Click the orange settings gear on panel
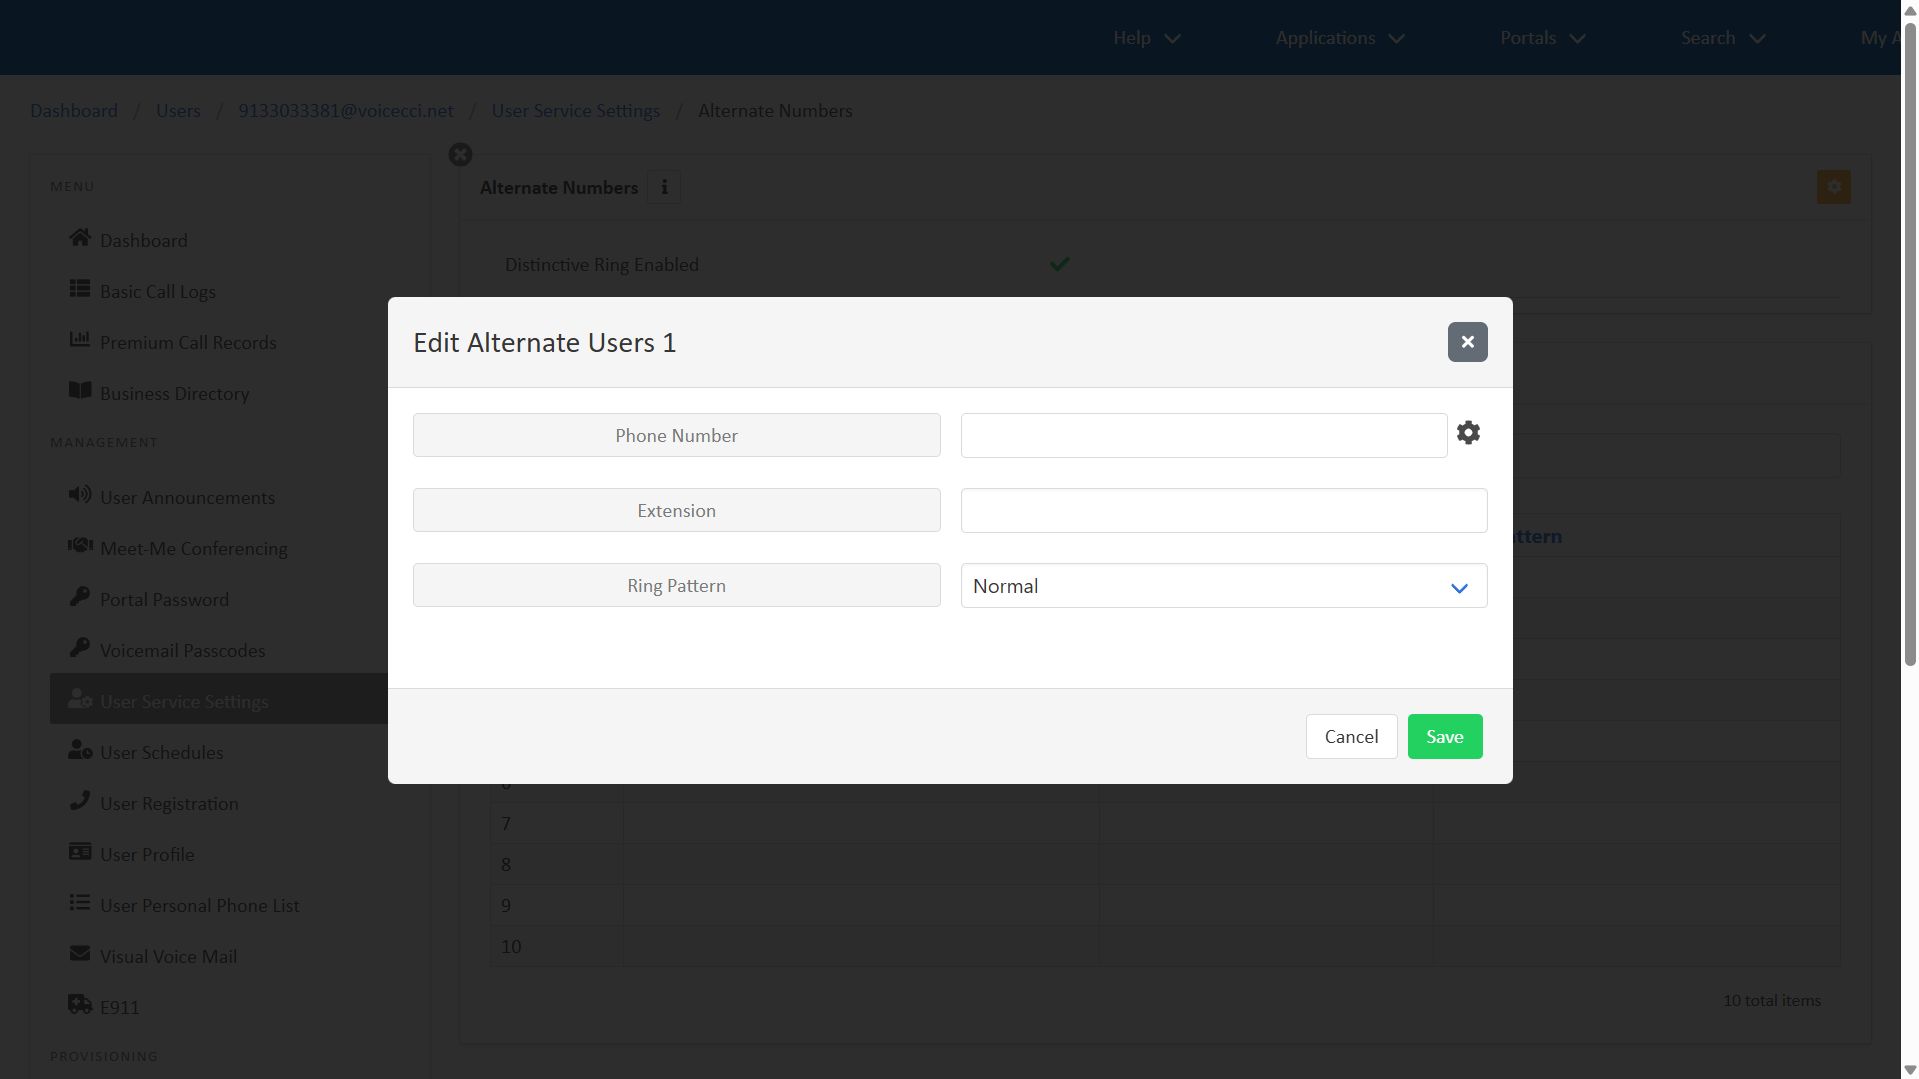The width and height of the screenshot is (1919, 1079). tap(1833, 187)
